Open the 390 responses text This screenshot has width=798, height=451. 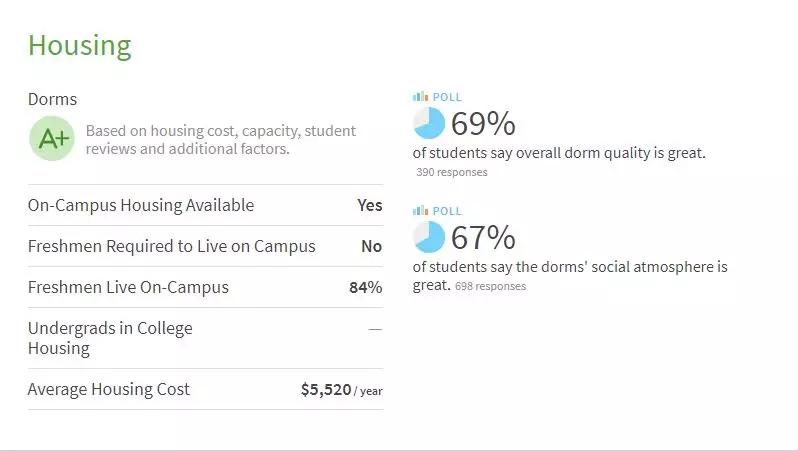(452, 172)
